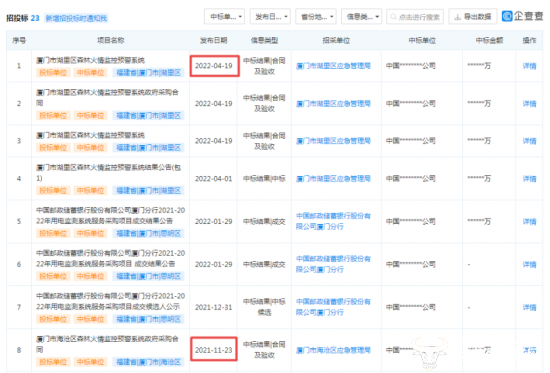Viewport: 550px width, 373px height.
Task: Open 详情 for row 5
Action: pyautogui.click(x=529, y=221)
